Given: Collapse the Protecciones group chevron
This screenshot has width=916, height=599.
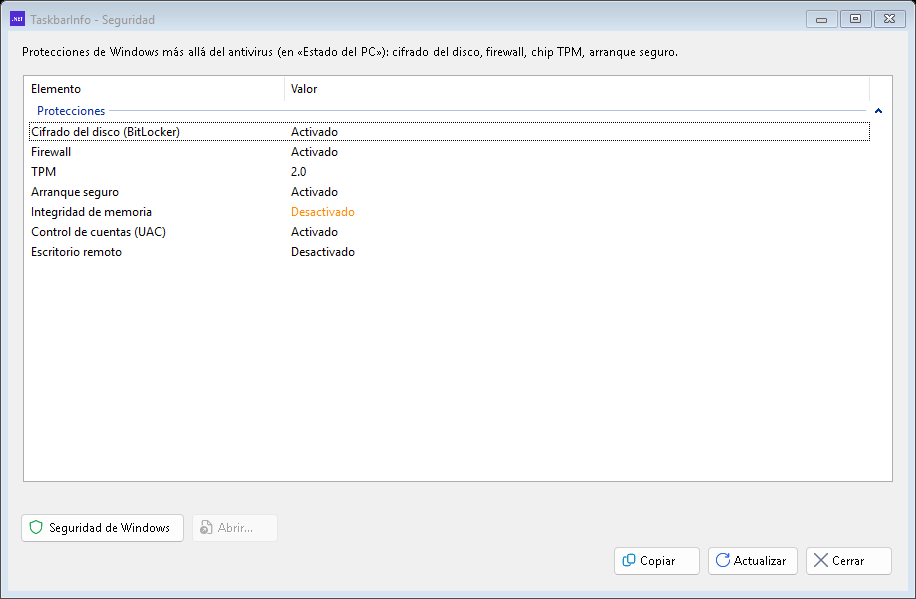Looking at the screenshot, I should [x=878, y=110].
